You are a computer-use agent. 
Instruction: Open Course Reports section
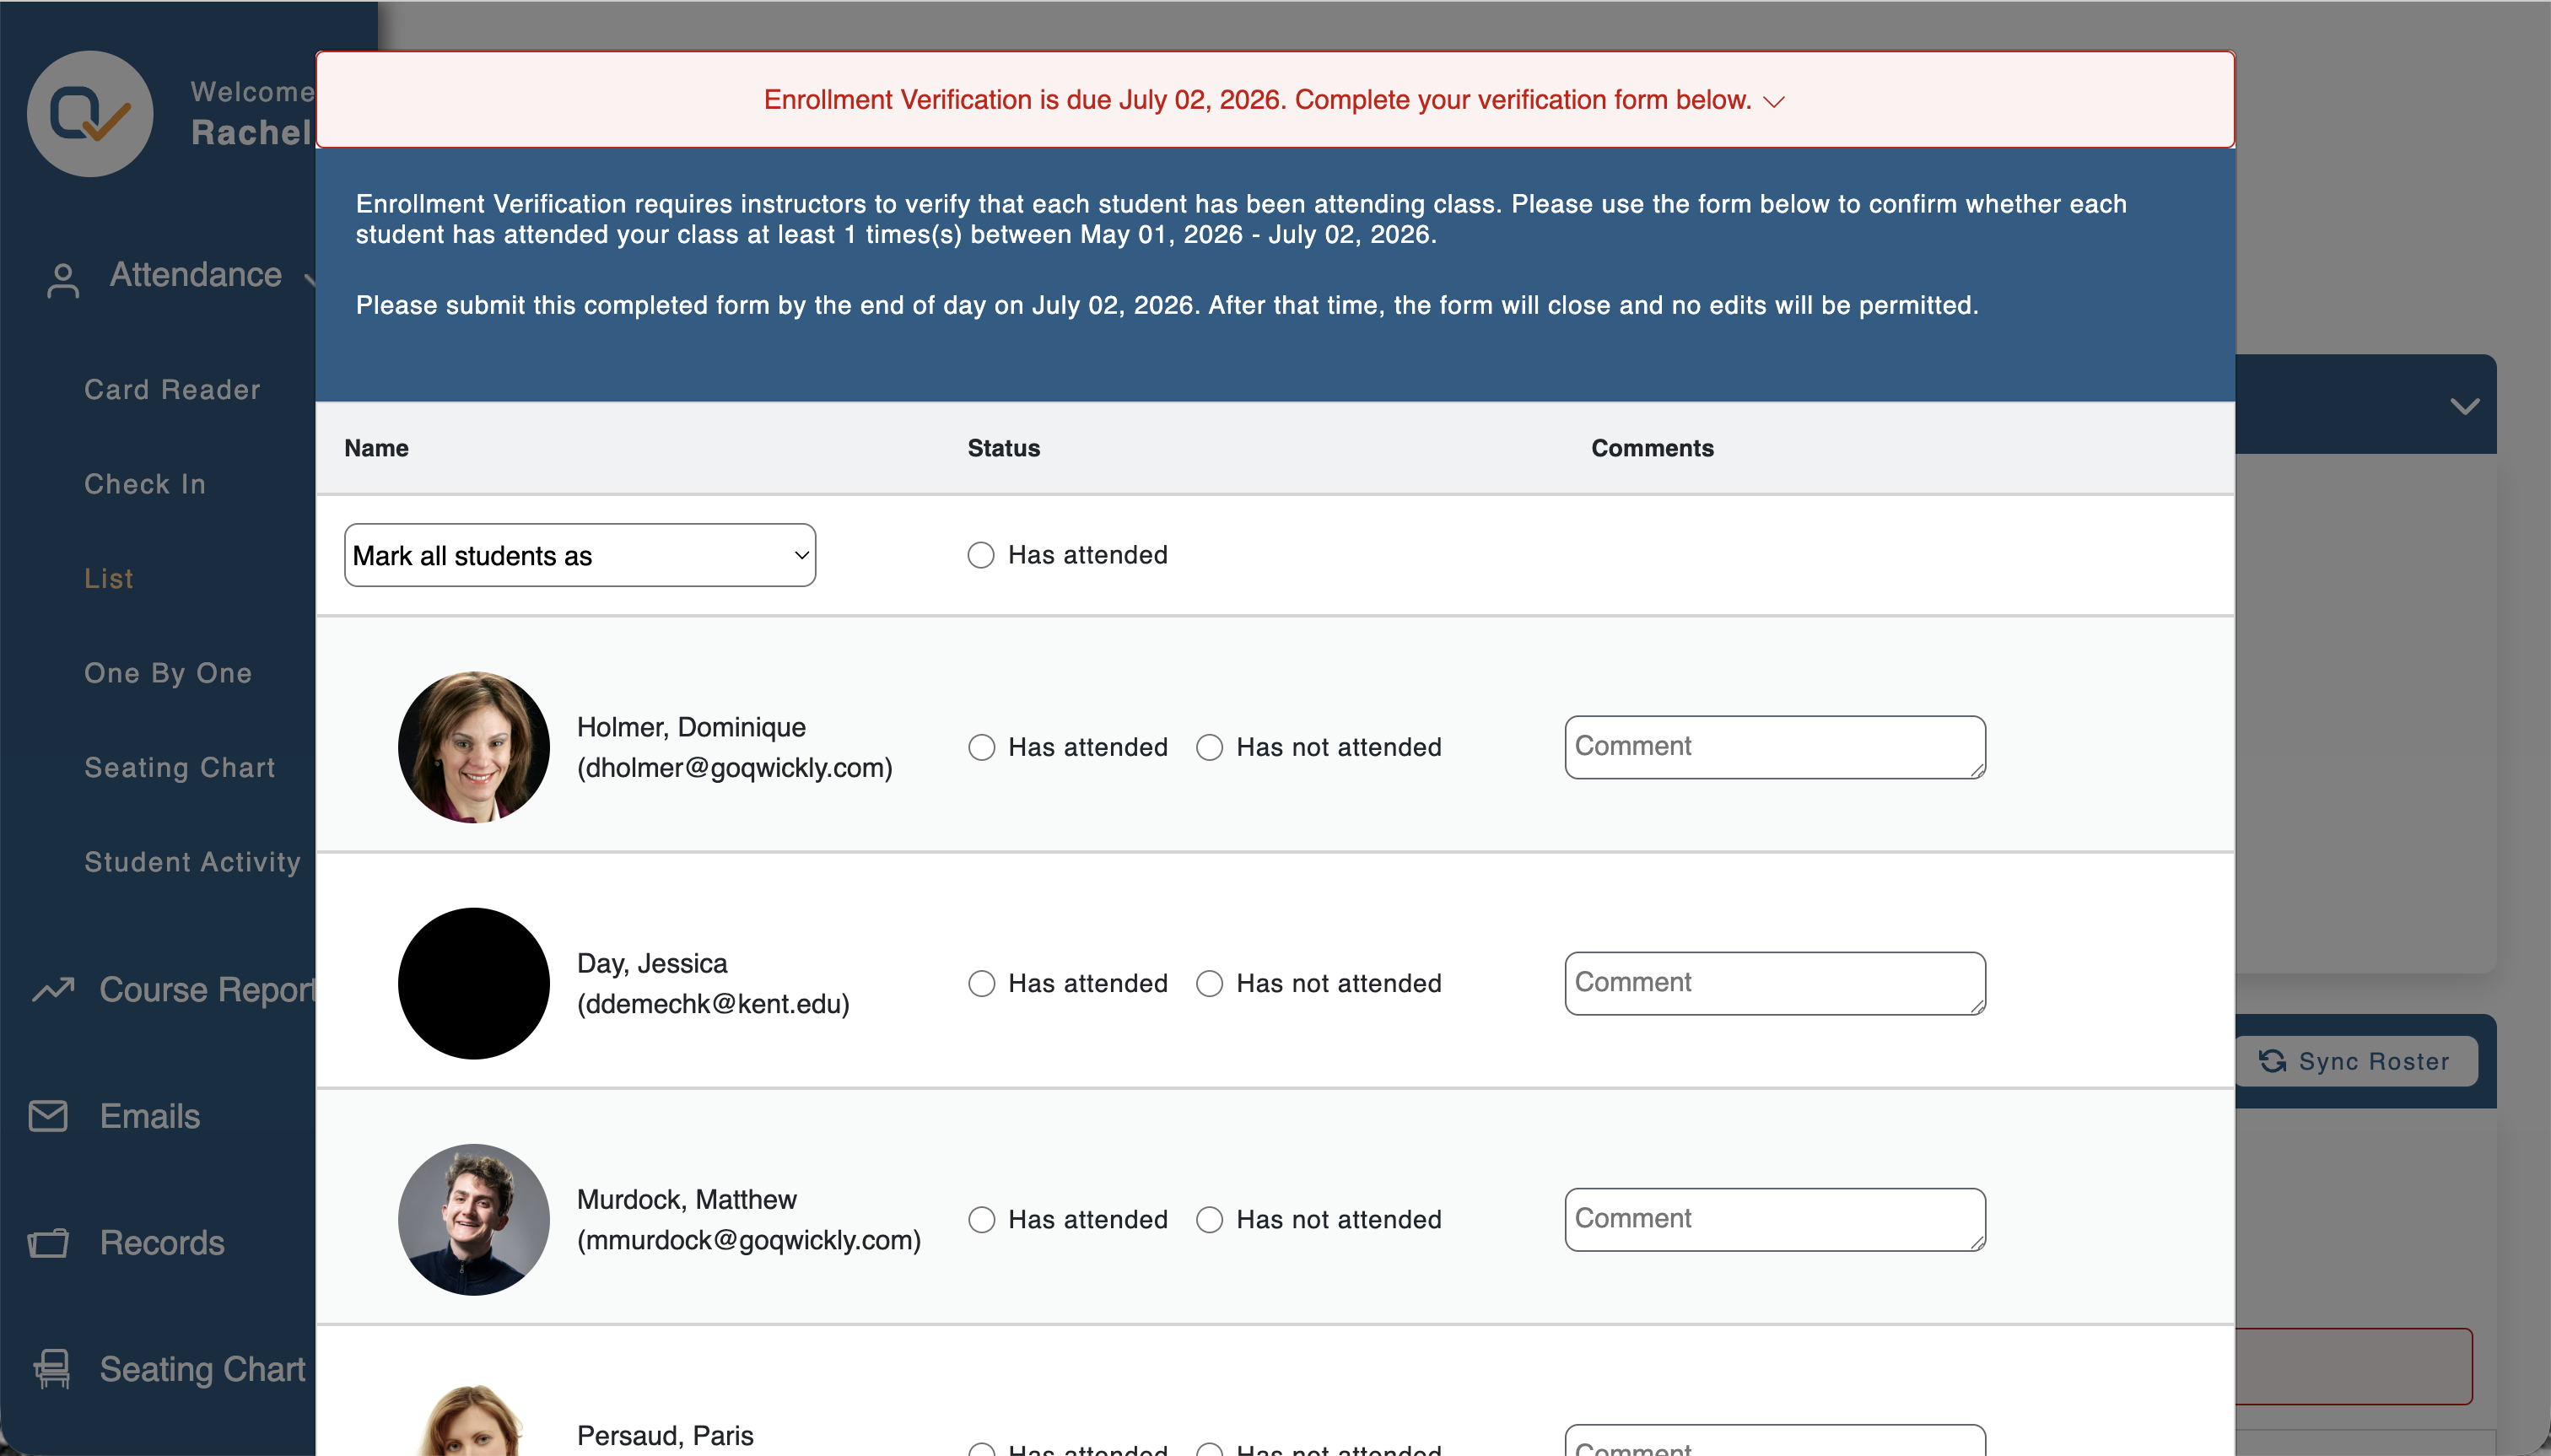[207, 989]
